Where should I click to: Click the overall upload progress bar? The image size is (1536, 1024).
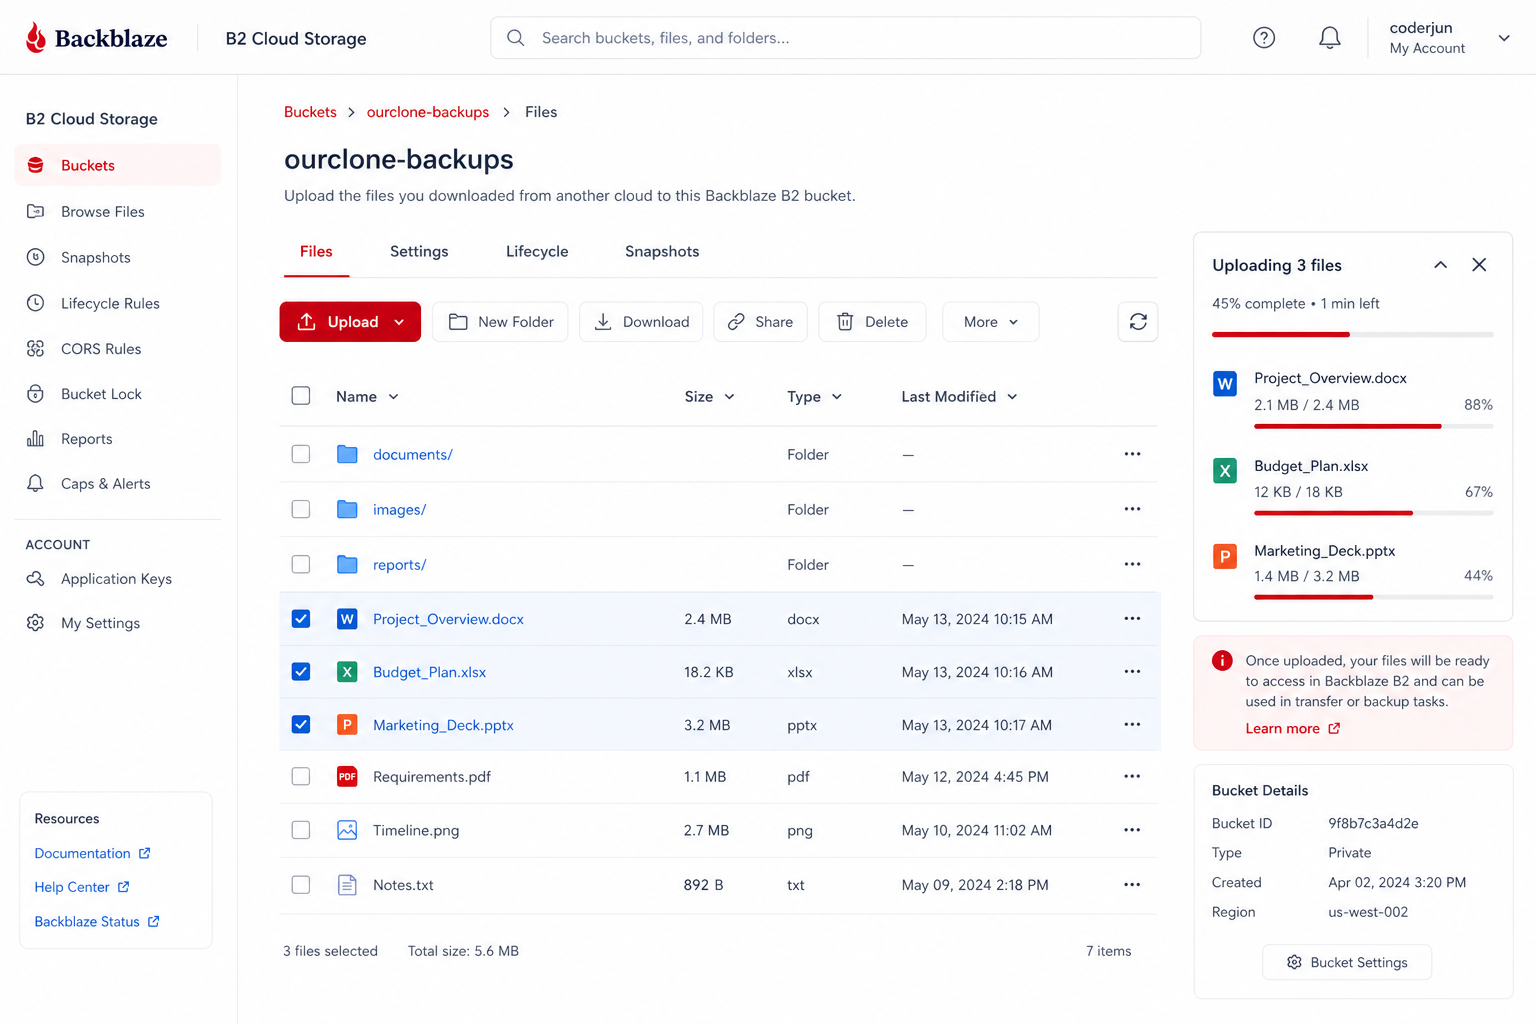tap(1353, 334)
